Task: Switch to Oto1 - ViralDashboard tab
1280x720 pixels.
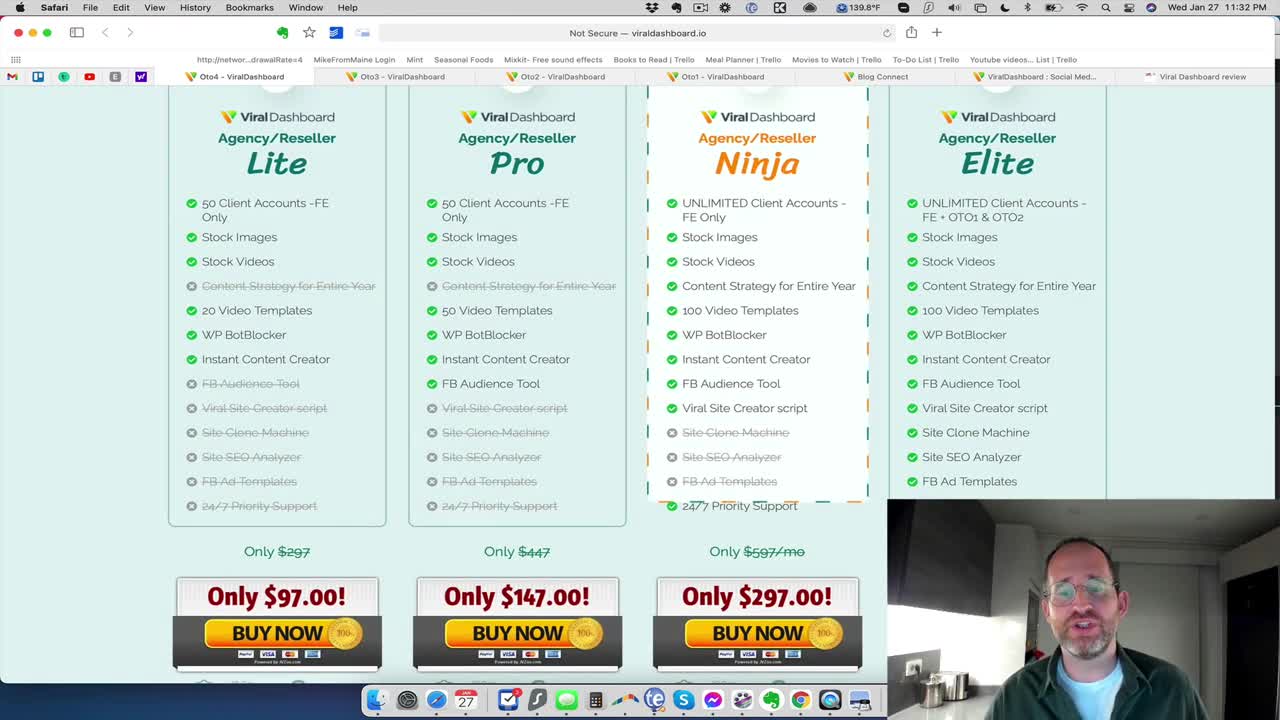Action: click(x=715, y=76)
